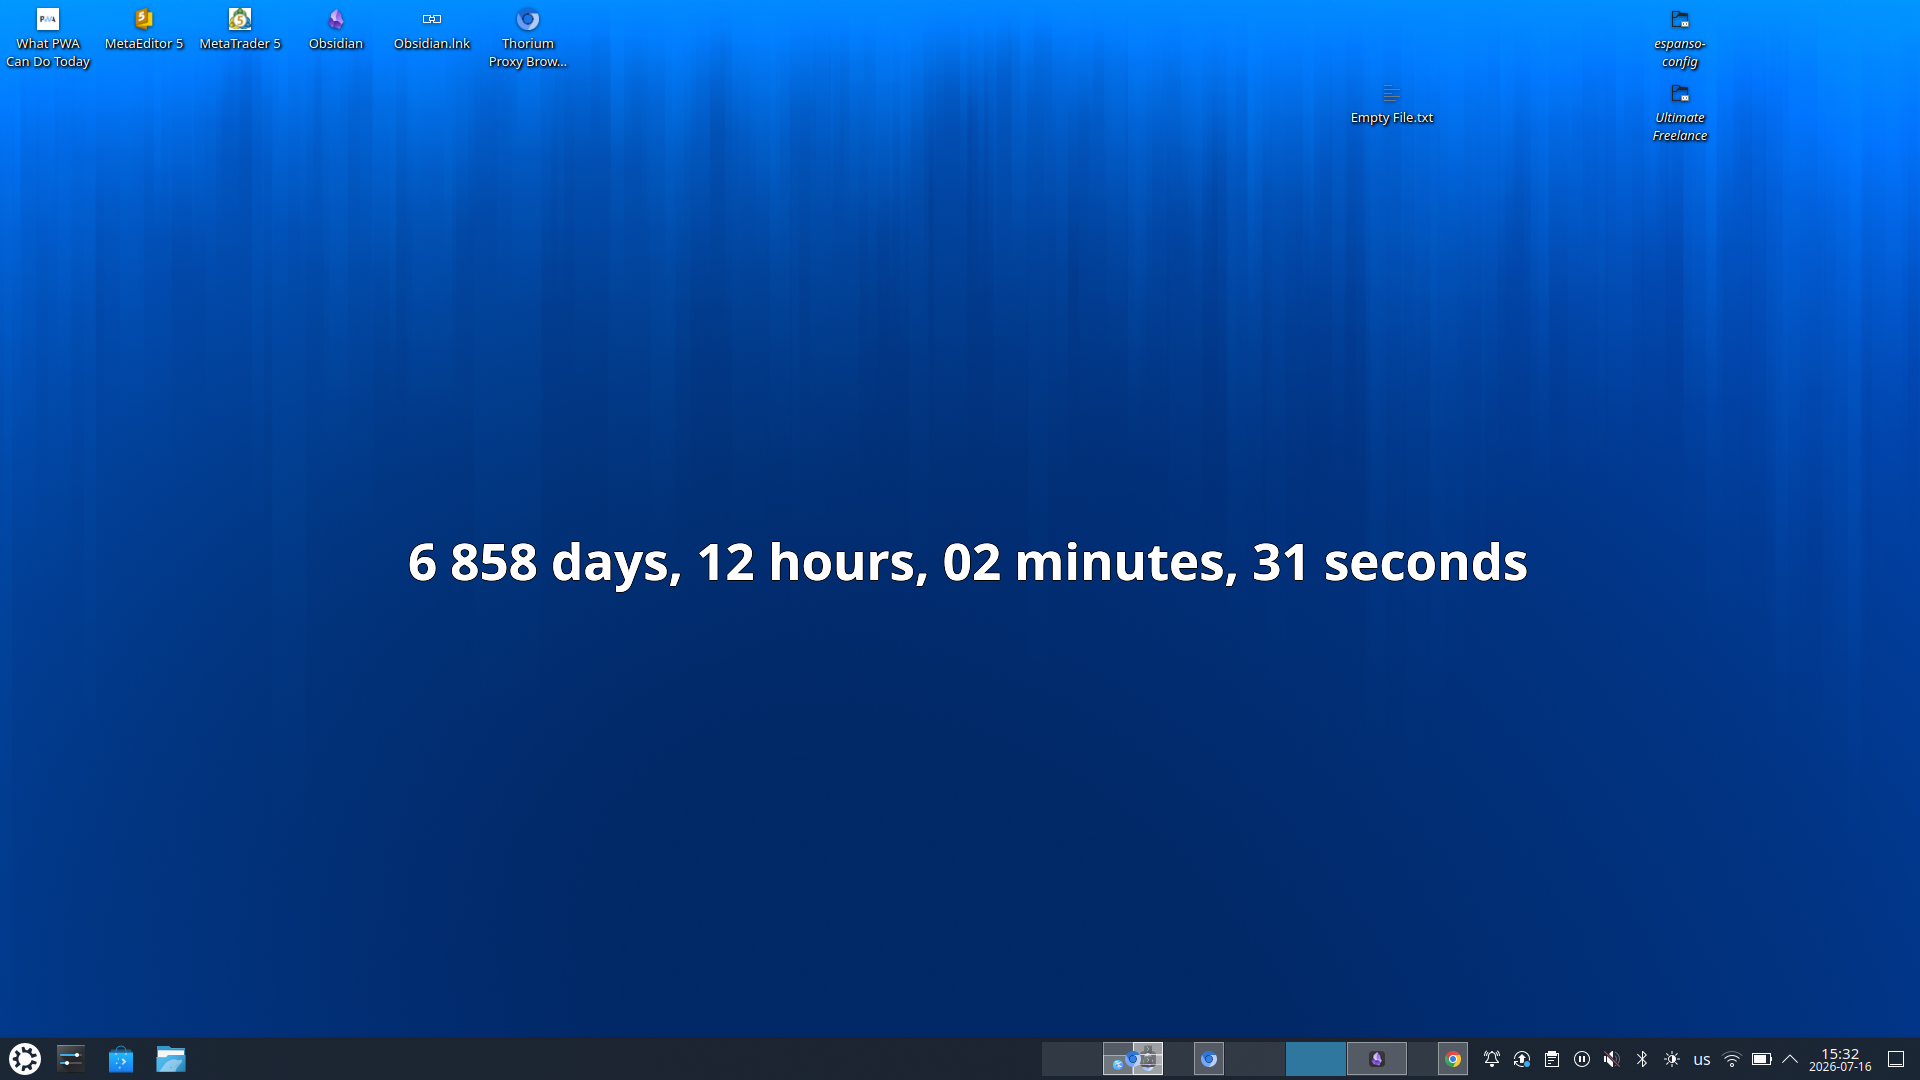Select the Thorium Proxy Browser desktop icon

pyautogui.click(x=528, y=38)
